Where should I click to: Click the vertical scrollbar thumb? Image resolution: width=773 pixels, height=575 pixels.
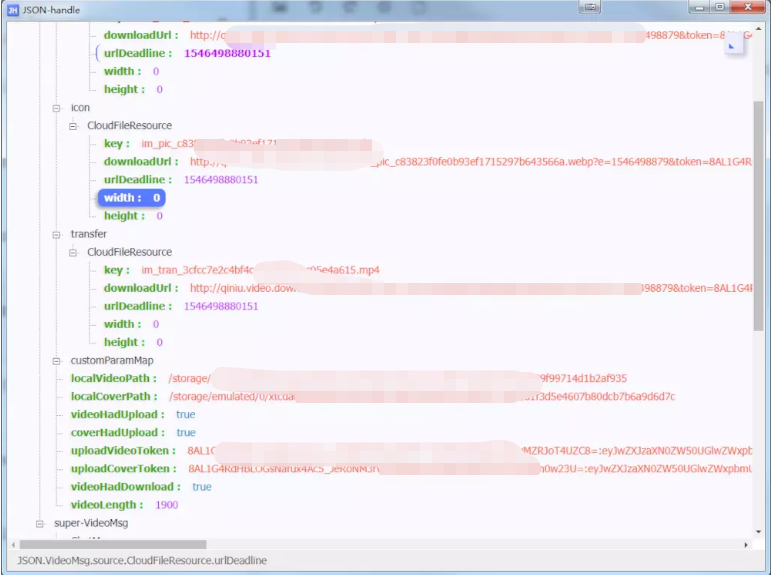758,216
